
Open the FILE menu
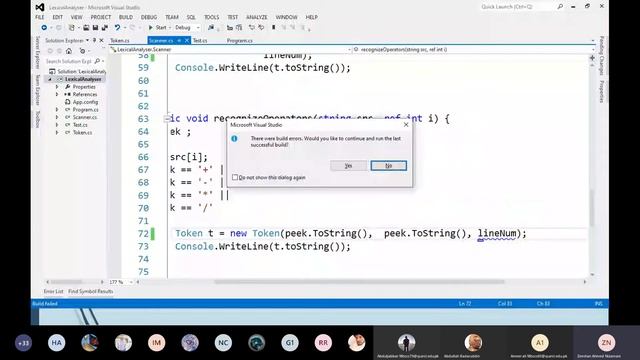coord(40,17)
